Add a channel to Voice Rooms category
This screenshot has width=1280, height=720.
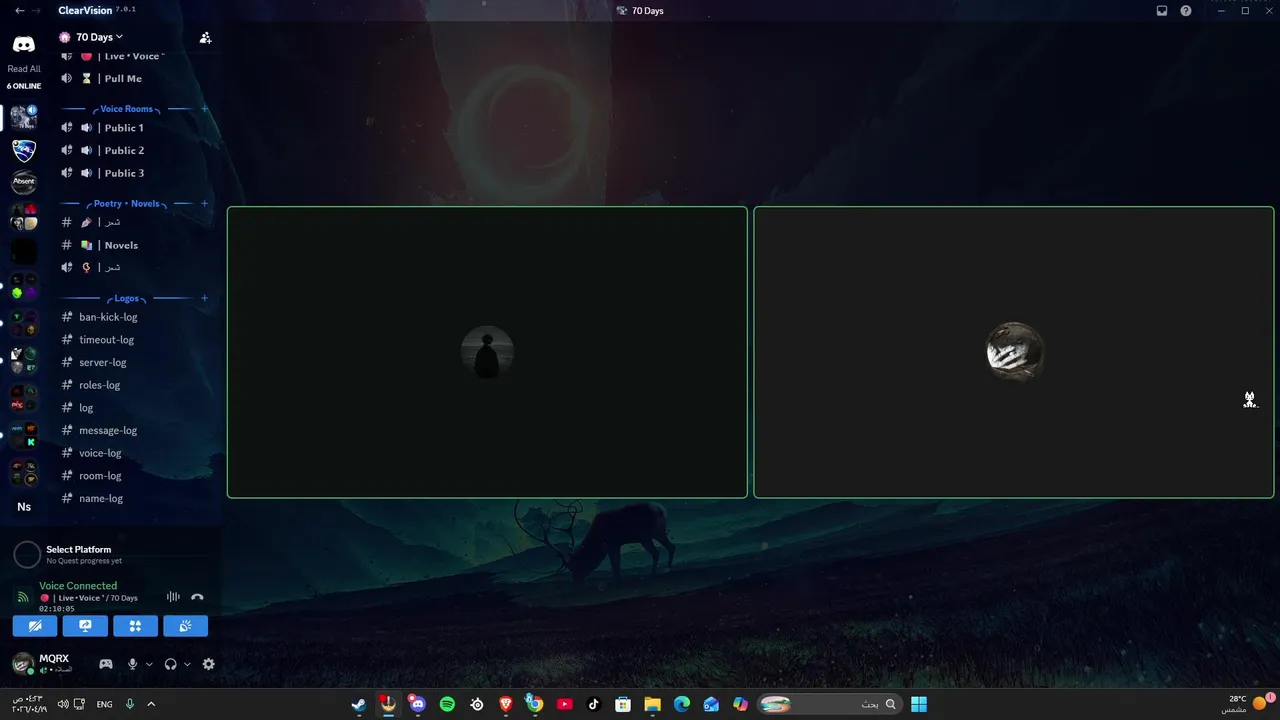coord(205,108)
